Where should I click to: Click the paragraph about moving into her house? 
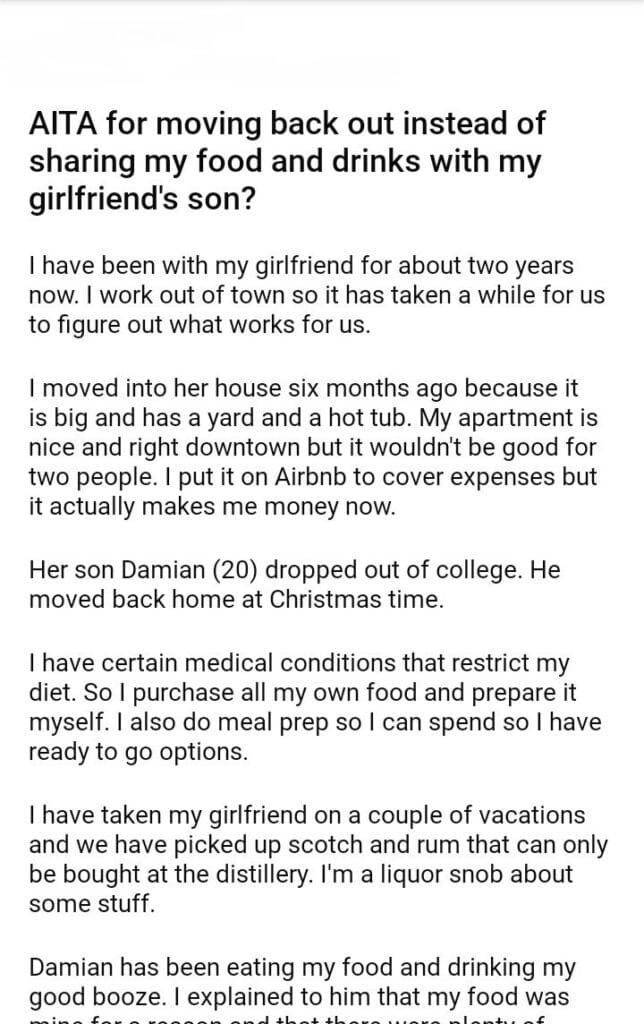coord(315,445)
